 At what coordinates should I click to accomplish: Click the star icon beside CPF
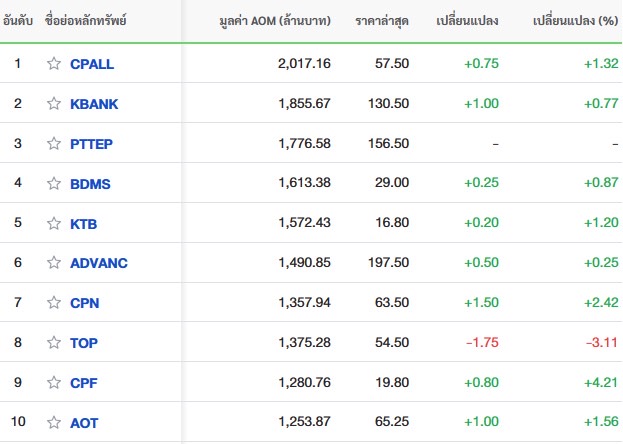(x=54, y=383)
